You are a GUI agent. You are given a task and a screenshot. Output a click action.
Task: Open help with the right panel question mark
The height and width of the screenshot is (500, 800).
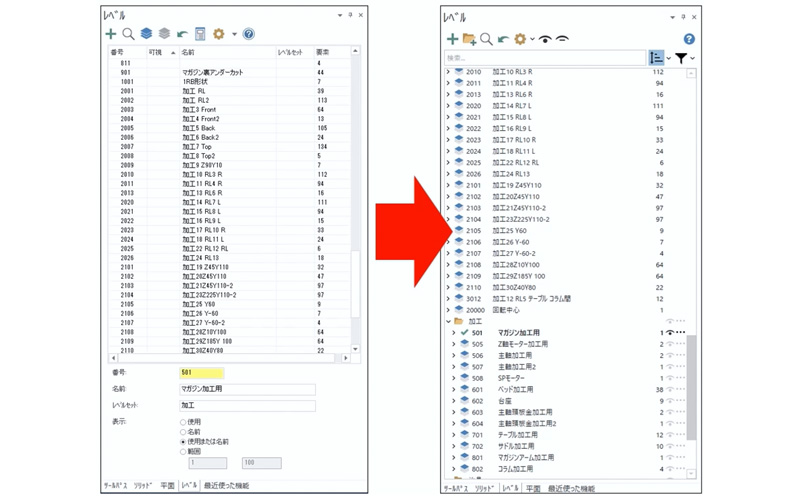(689, 39)
